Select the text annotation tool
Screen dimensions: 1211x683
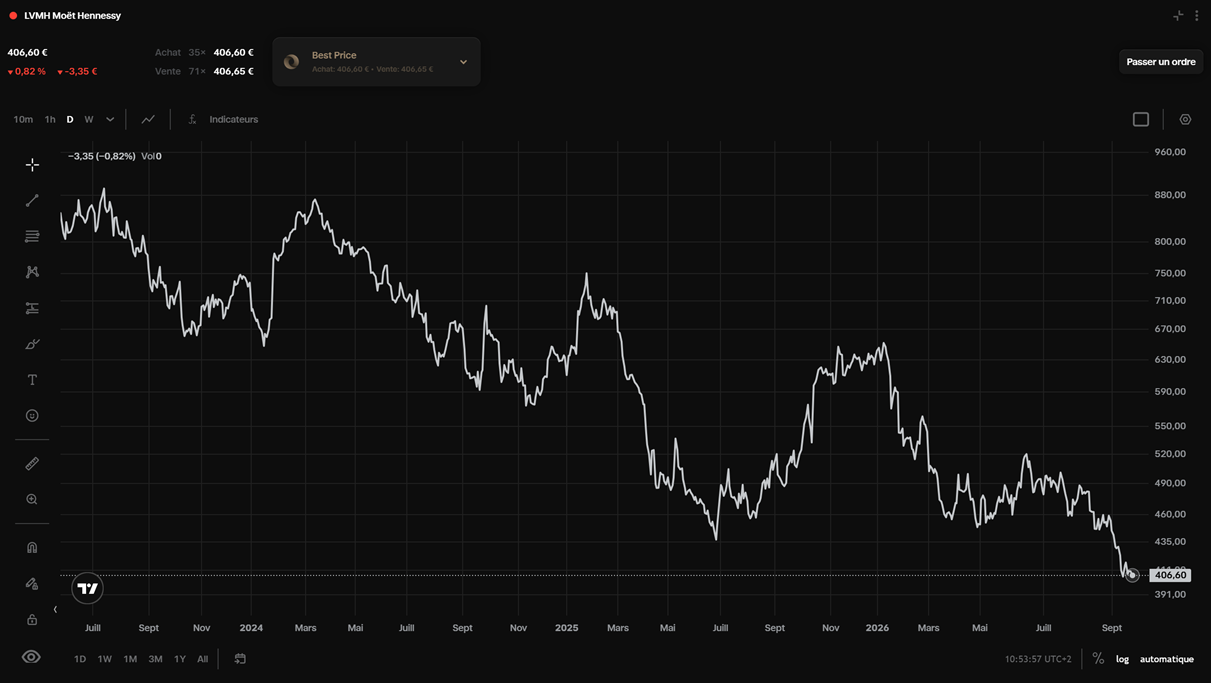point(32,380)
